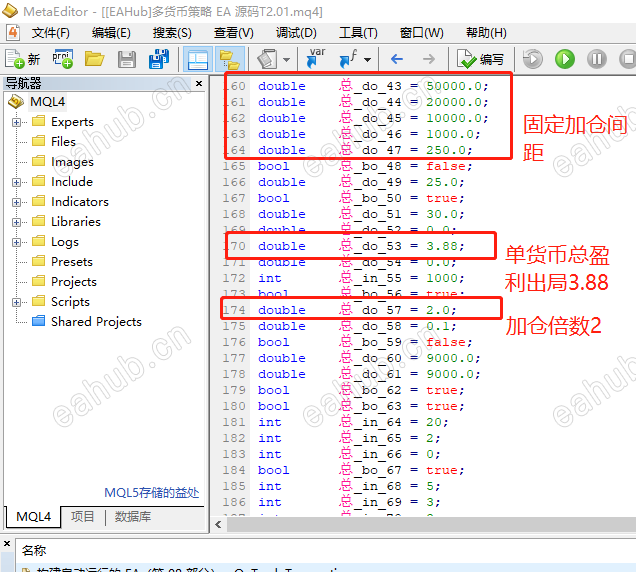Open the 调试(D) menu
The width and height of the screenshot is (636, 572).
[296, 33]
